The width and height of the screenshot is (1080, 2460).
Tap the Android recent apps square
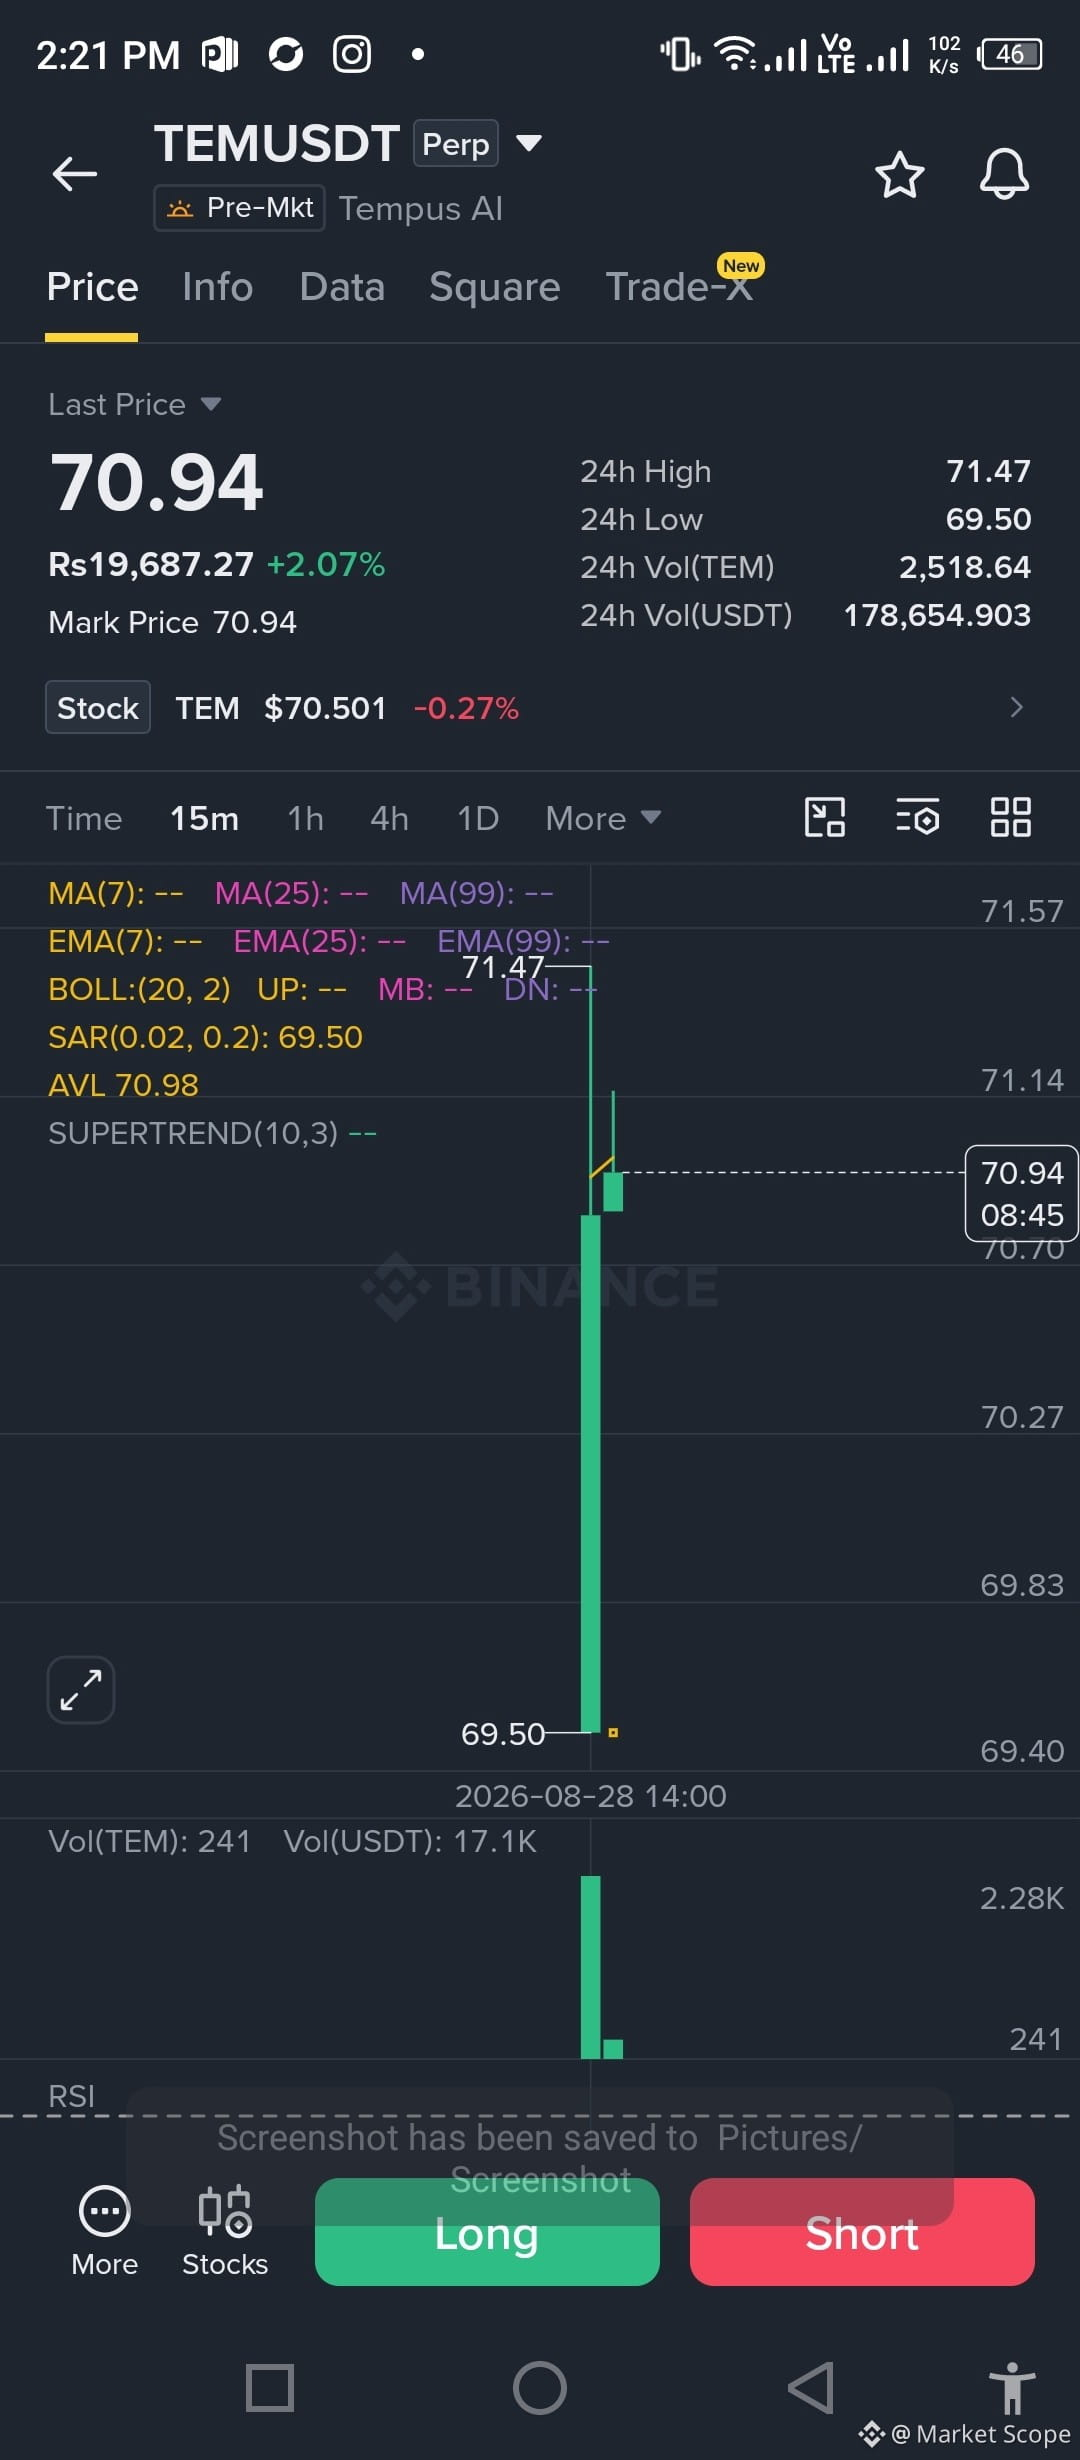[270, 2388]
